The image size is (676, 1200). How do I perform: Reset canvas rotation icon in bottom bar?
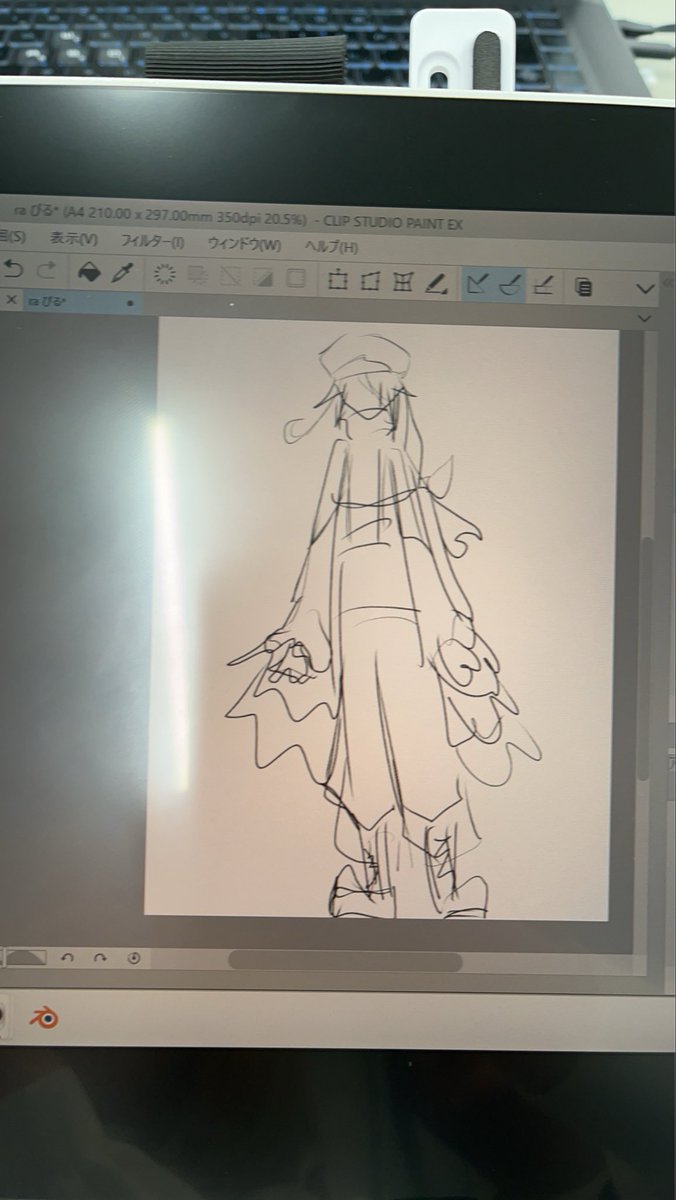click(134, 958)
